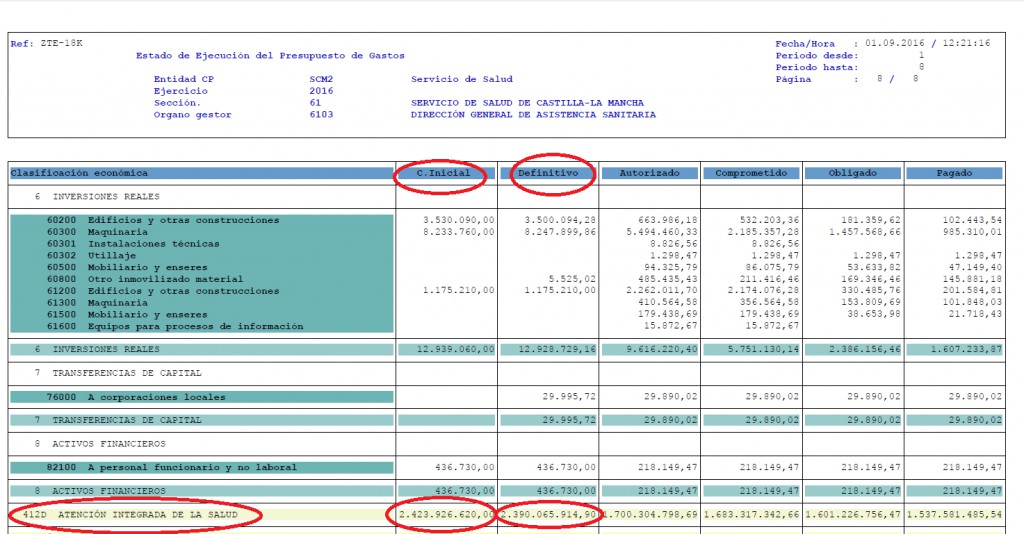
Task: Click the total Autorizado value '9.616.220,40'
Action: 662,349
